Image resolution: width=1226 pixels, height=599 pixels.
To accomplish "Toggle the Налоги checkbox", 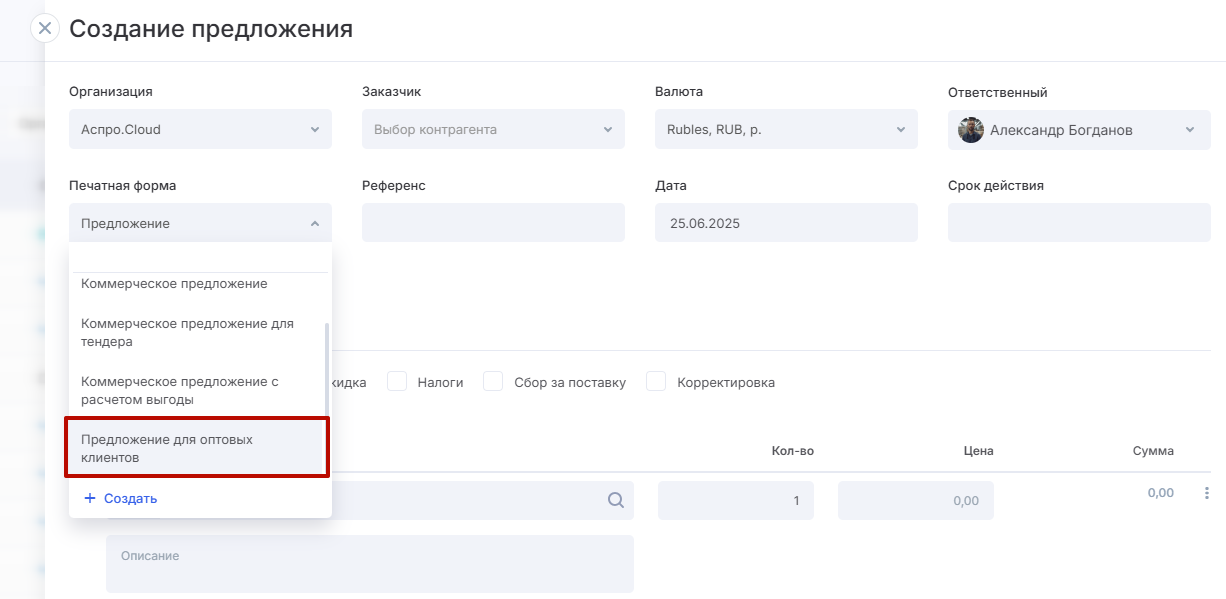I will 397,382.
